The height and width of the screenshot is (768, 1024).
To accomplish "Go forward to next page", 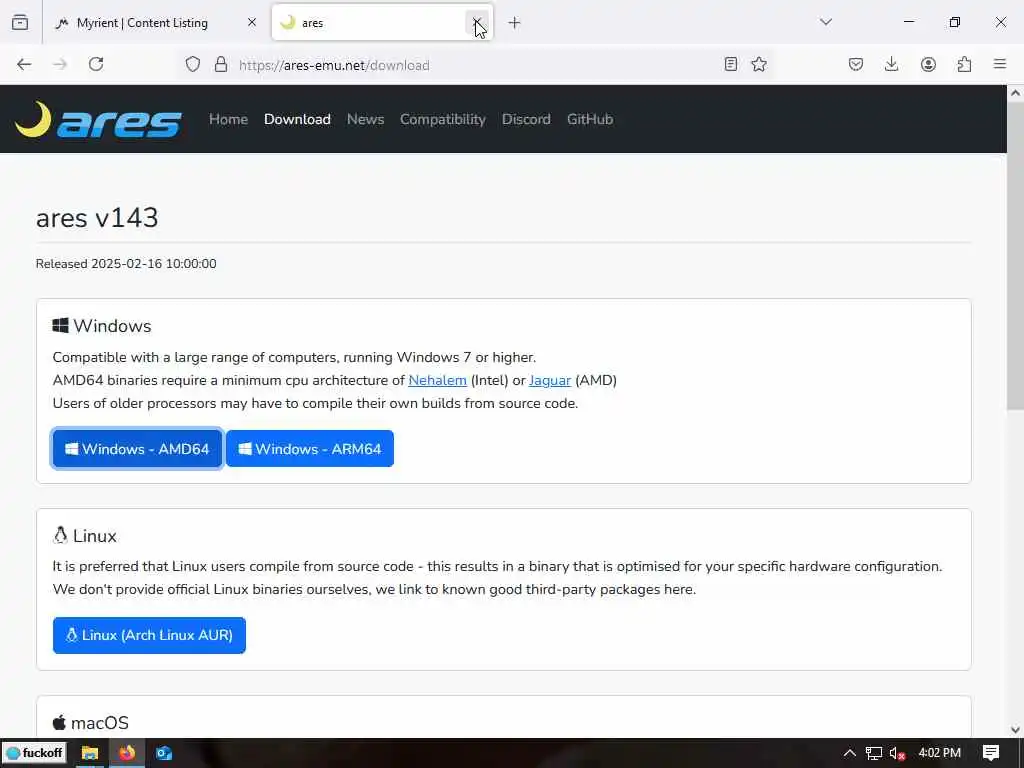I will pyautogui.click(x=60, y=64).
